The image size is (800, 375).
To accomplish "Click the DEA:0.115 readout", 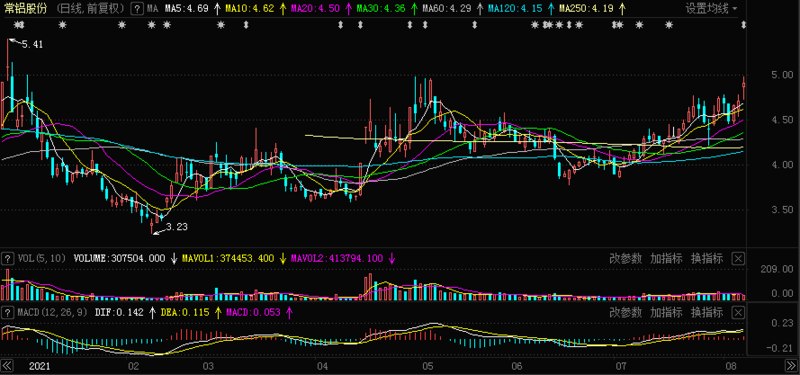I will point(185,312).
